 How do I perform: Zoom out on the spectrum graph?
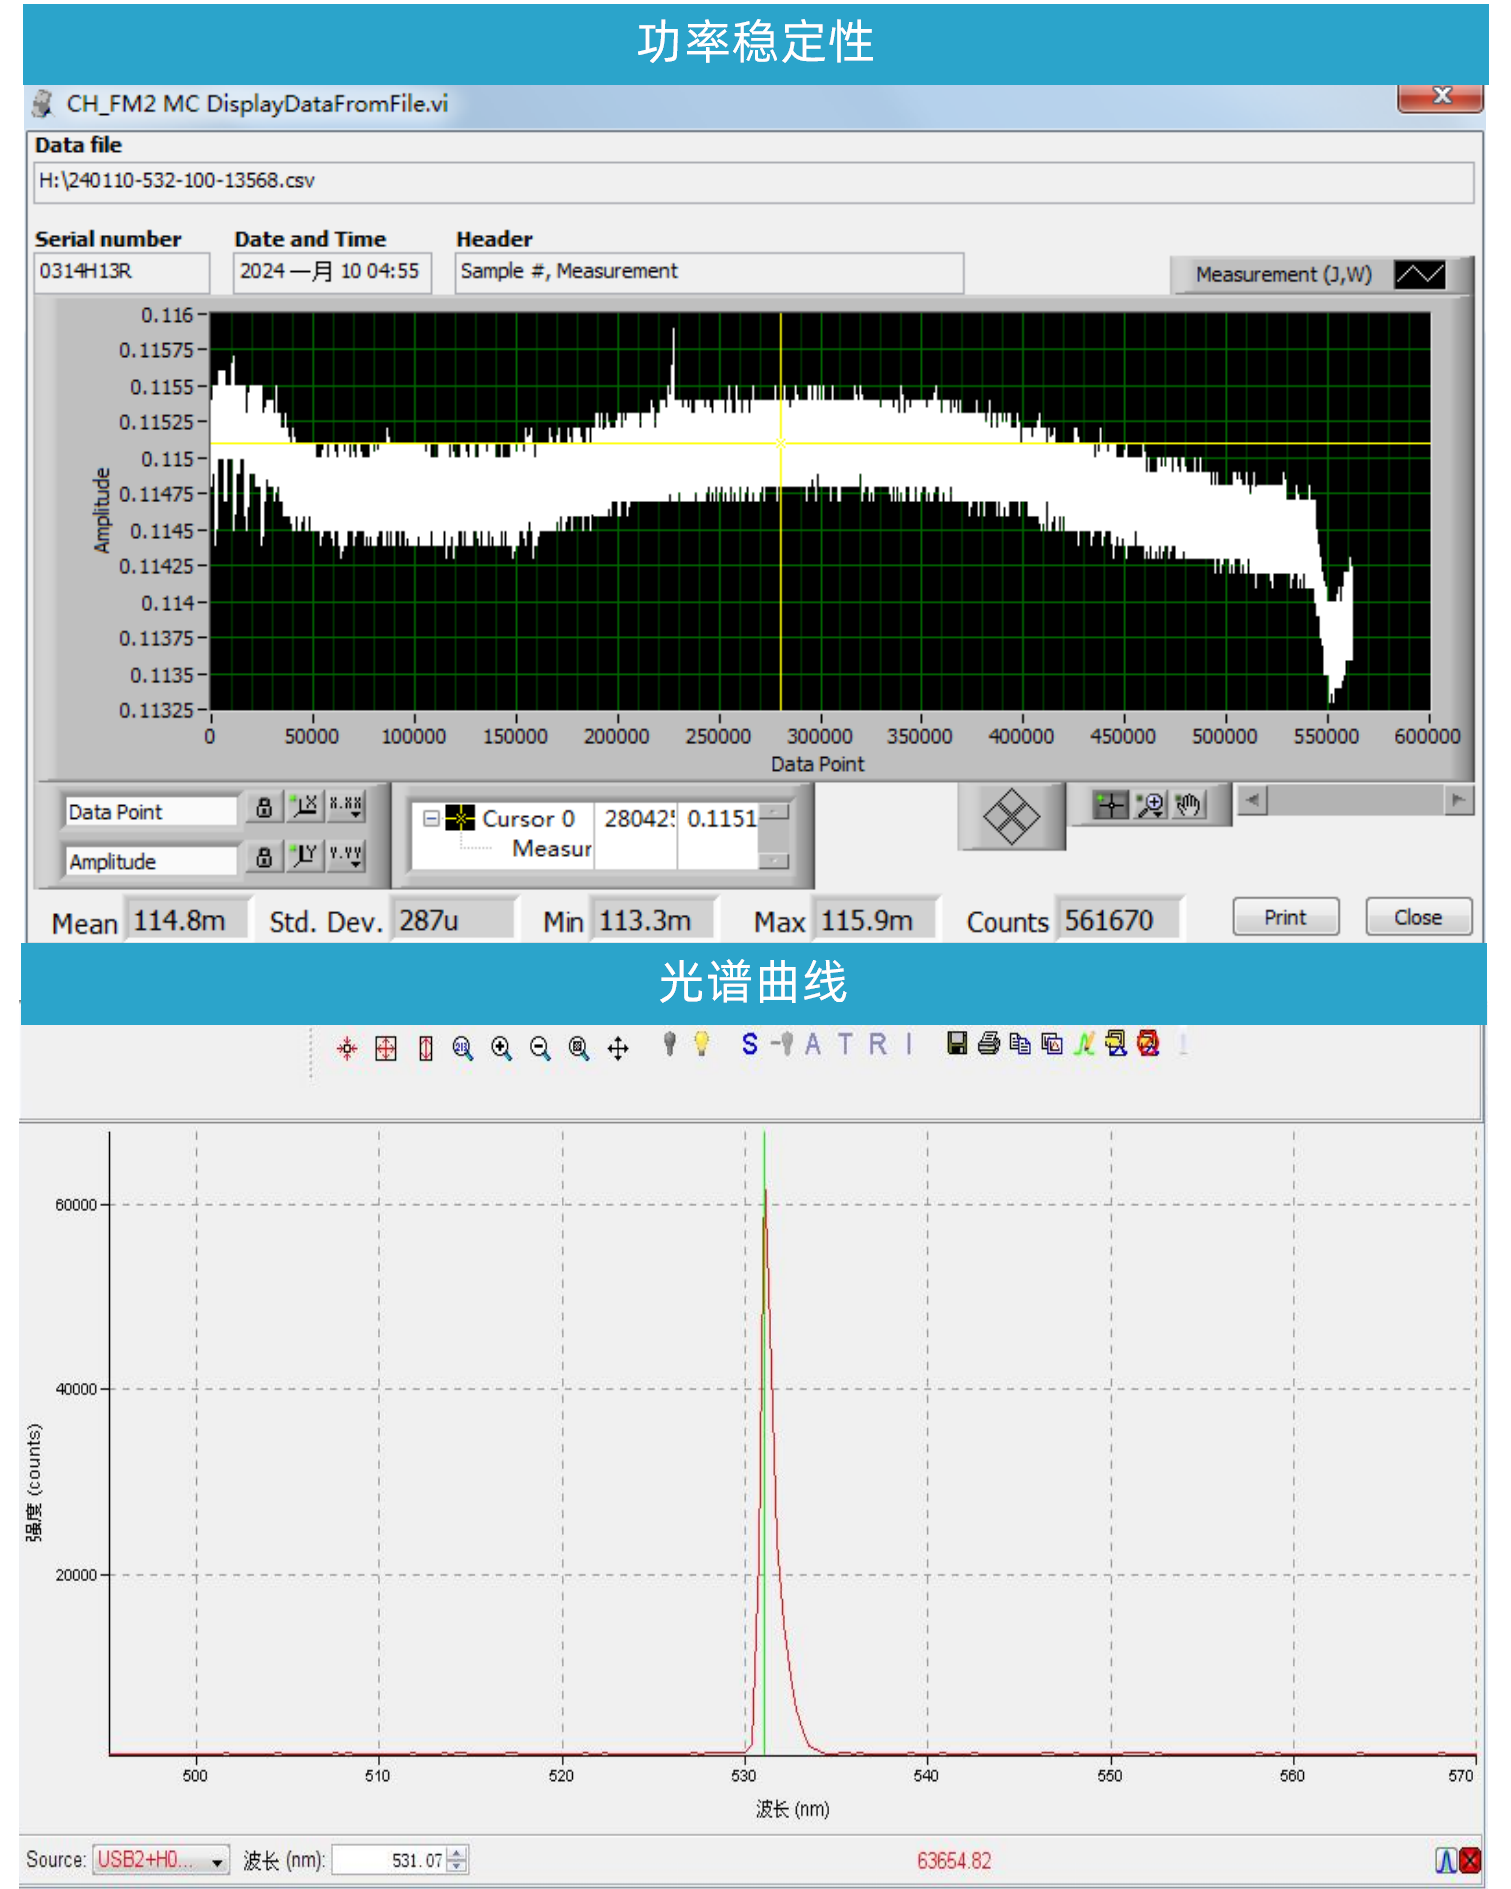pos(540,1047)
